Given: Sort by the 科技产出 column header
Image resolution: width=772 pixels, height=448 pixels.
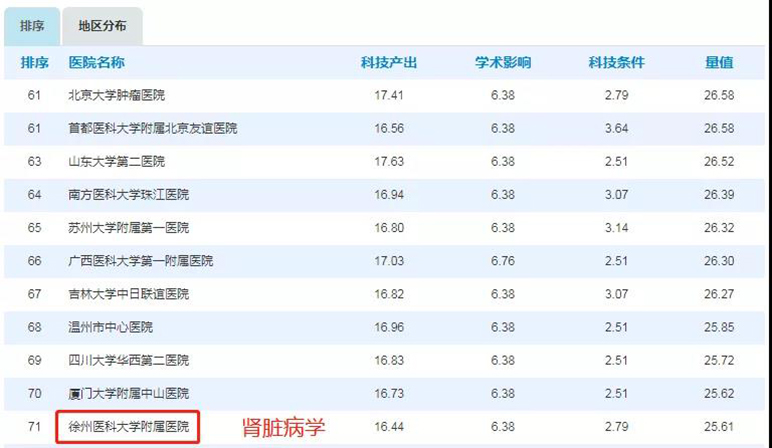Looking at the screenshot, I should (389, 63).
